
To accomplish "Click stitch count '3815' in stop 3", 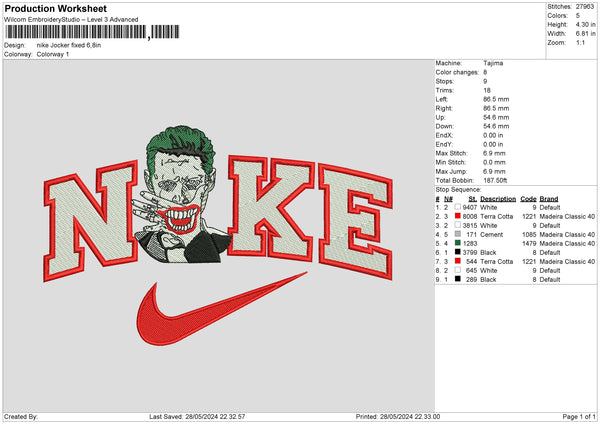I will point(470,225).
